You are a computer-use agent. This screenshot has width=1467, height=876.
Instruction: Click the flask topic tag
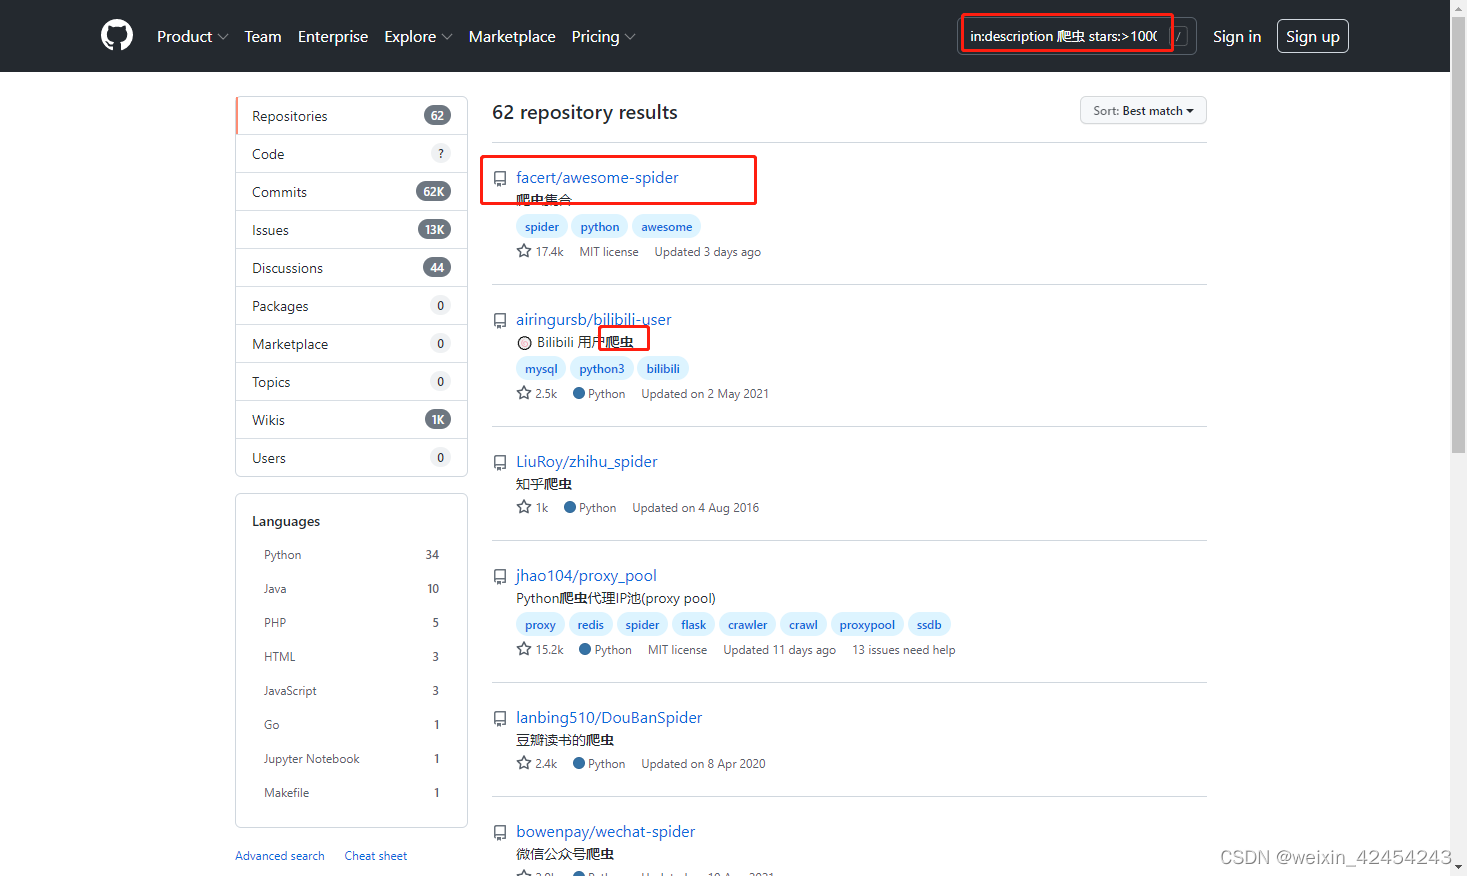(x=693, y=625)
